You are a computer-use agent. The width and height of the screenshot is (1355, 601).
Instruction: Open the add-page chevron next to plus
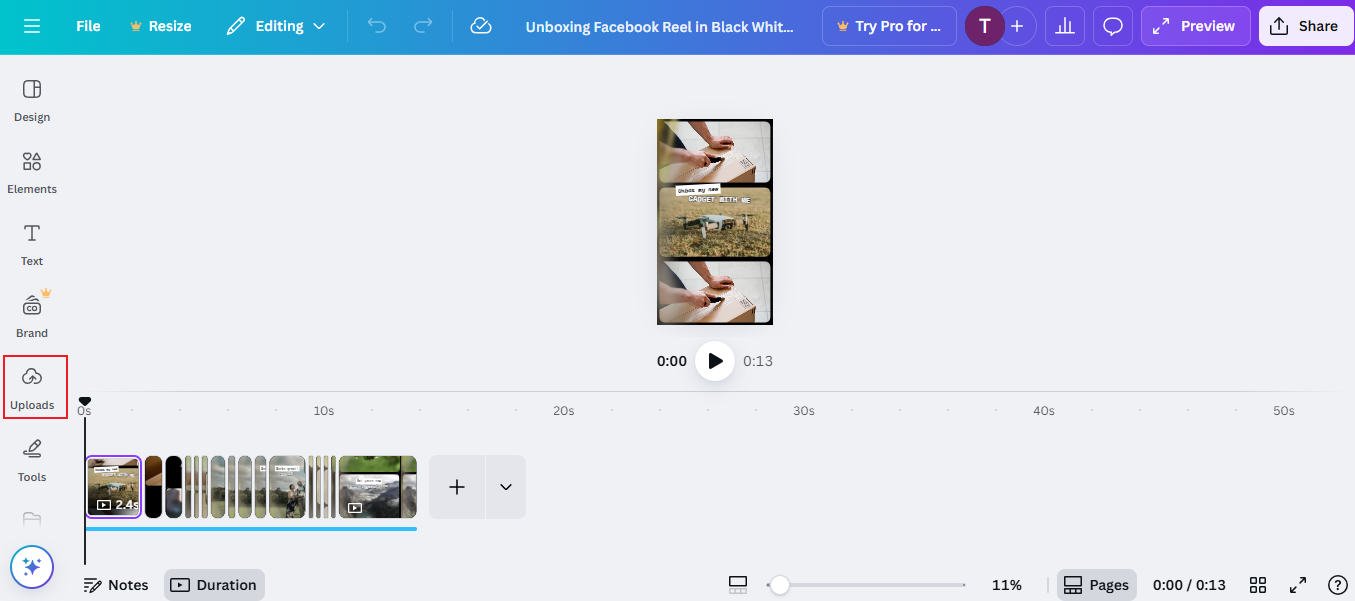coord(505,487)
